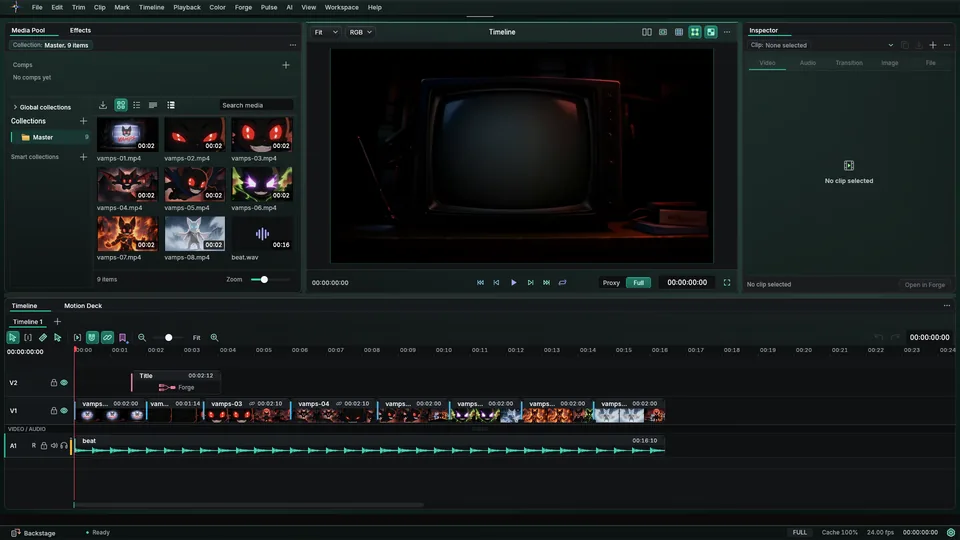Image resolution: width=960 pixels, height=540 pixels.
Task: Hide the V2 track with eye icon
Action: 64,383
